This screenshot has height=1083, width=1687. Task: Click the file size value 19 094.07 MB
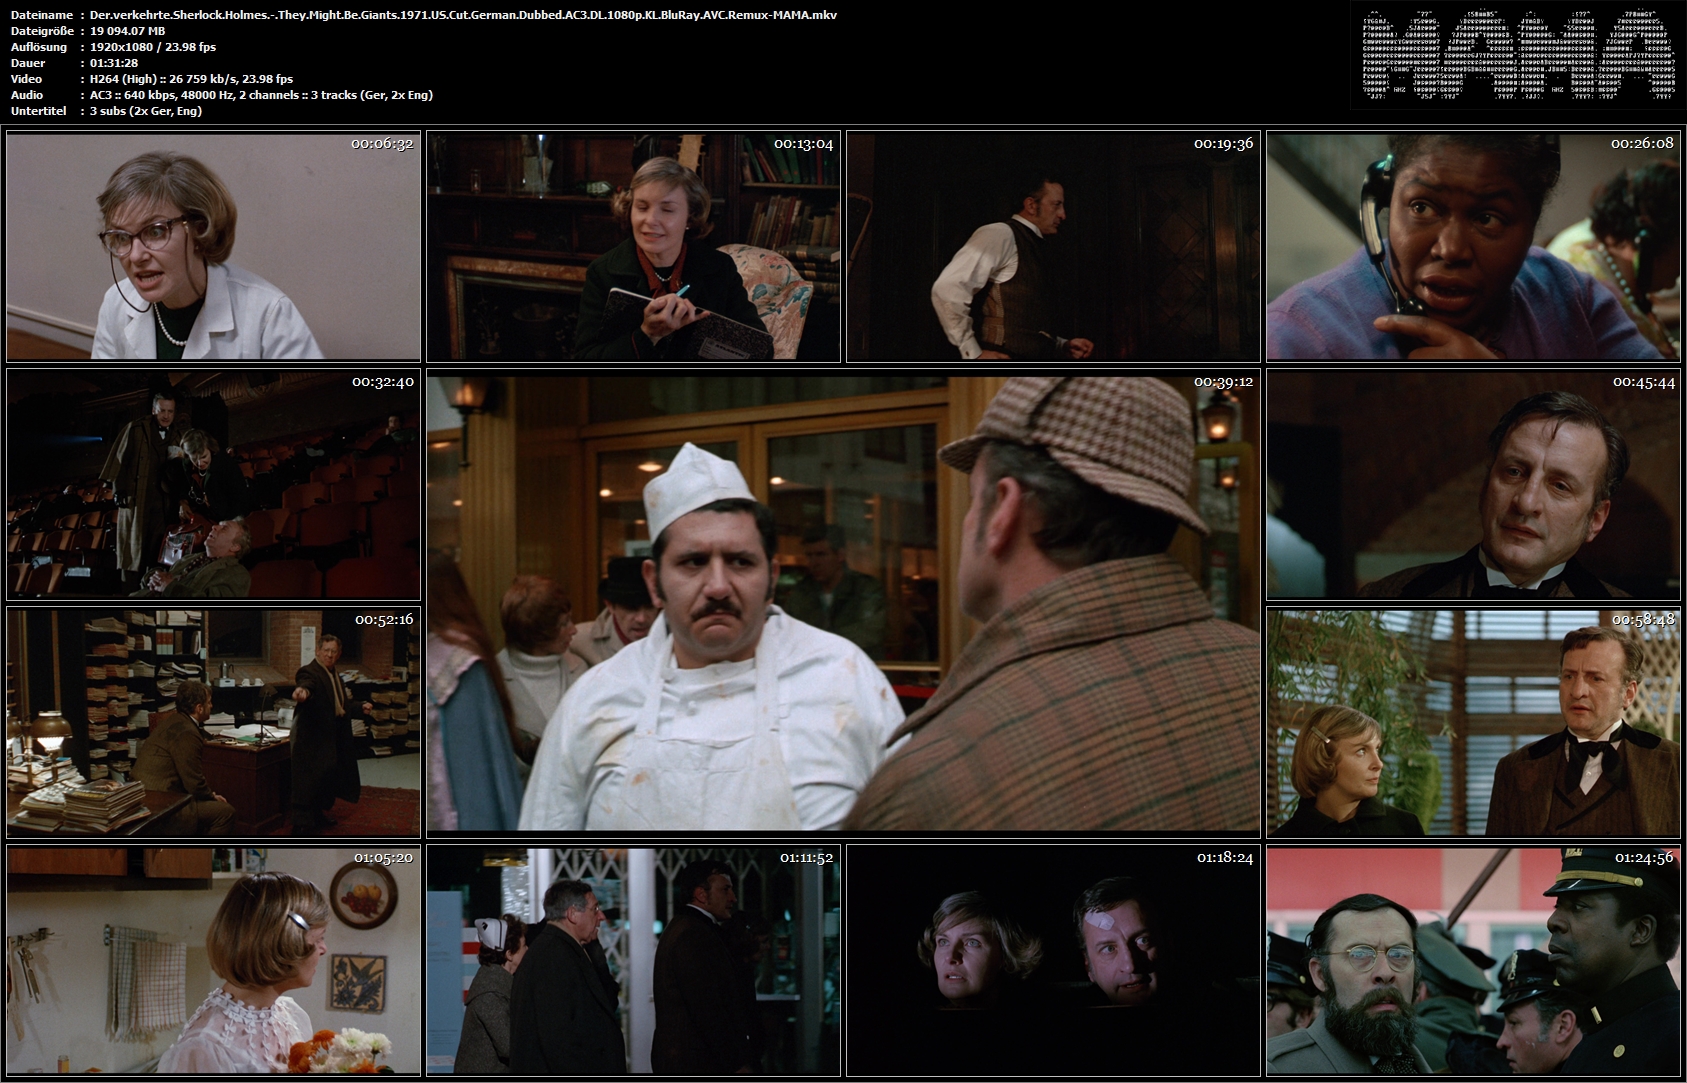point(128,31)
